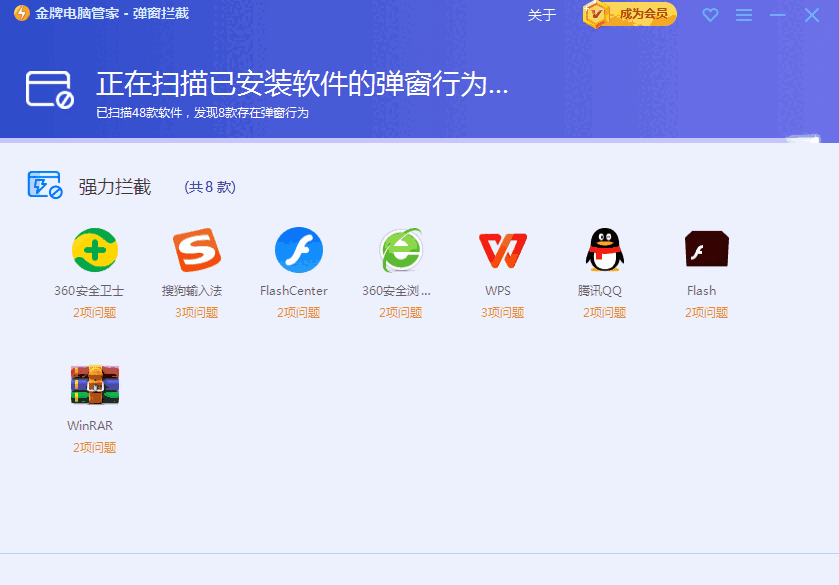839x585 pixels.
Task: Click the 金牌电脑管家 logo in the titlebar
Action: pyautogui.click(x=22, y=14)
